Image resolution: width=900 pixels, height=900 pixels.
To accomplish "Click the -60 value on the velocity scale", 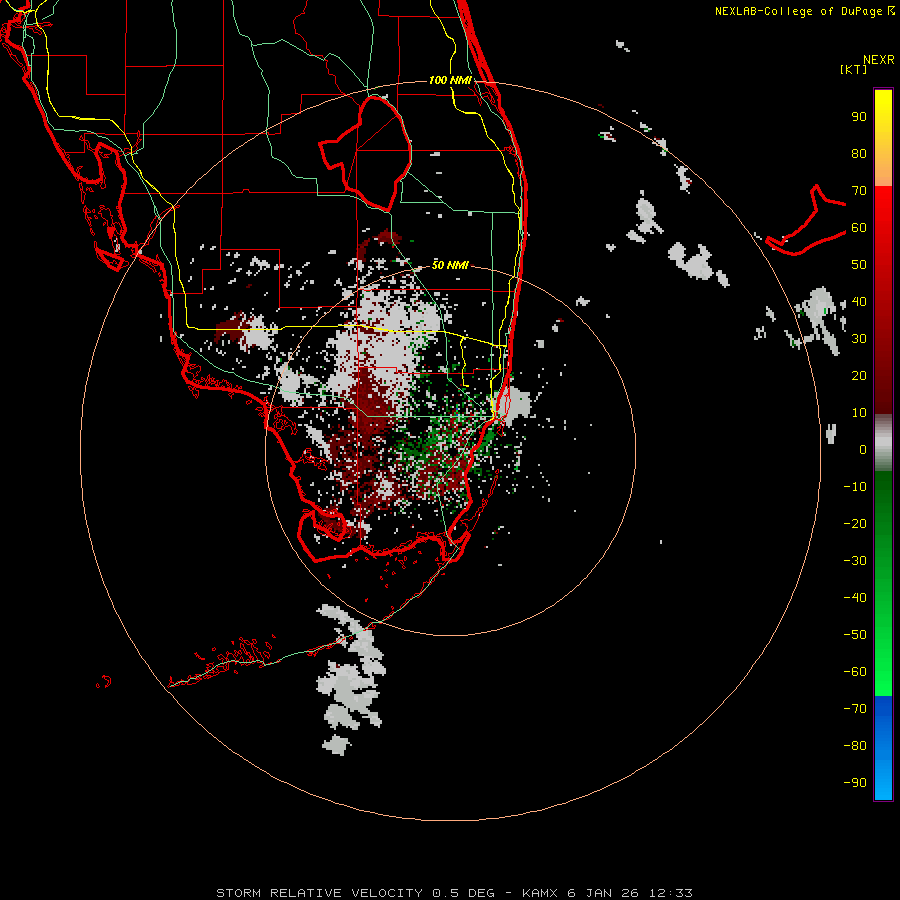I will tap(855, 672).
